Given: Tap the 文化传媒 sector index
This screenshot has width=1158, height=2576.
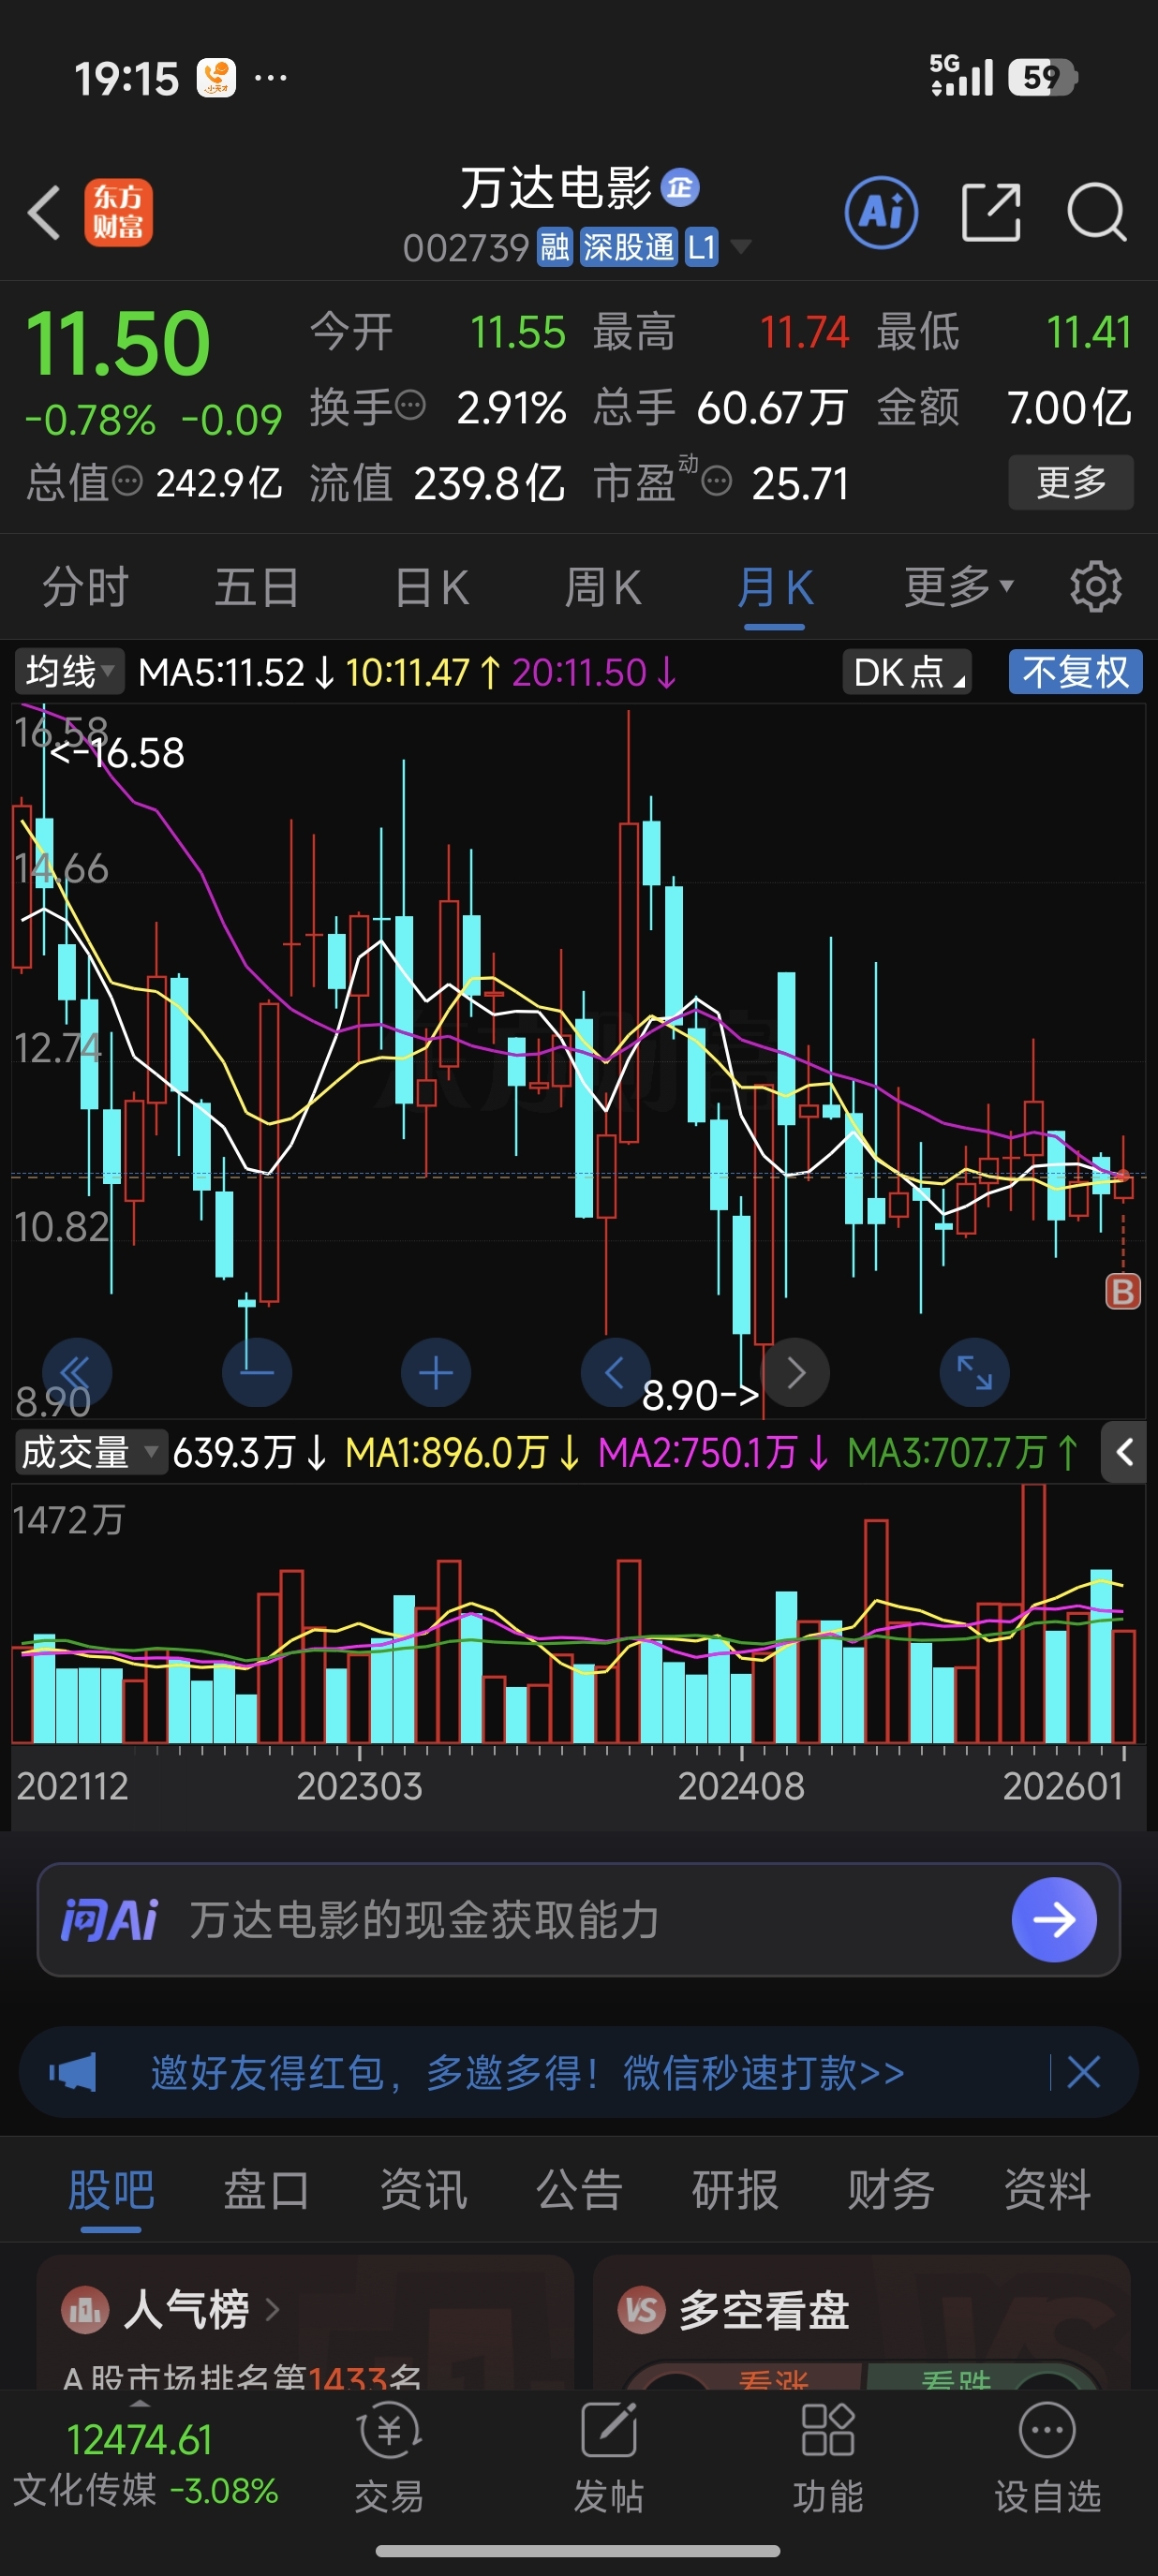Looking at the screenshot, I should (146, 2464).
